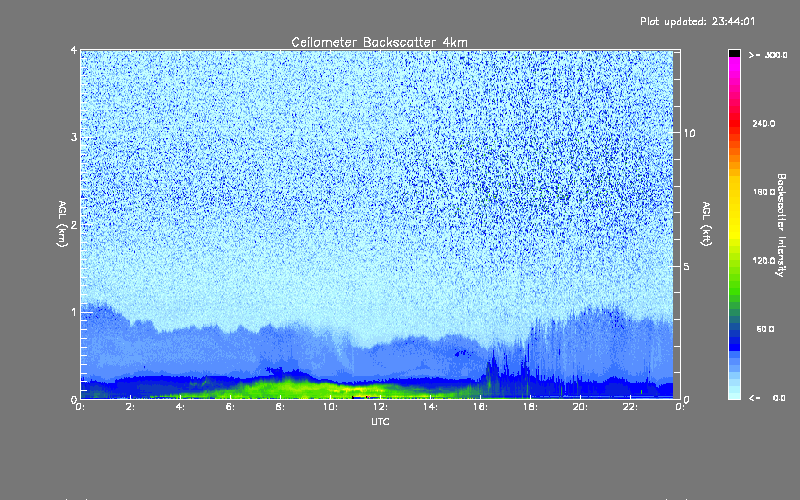Click the 'Backscatter Intensity' colorbar label

tap(781, 225)
